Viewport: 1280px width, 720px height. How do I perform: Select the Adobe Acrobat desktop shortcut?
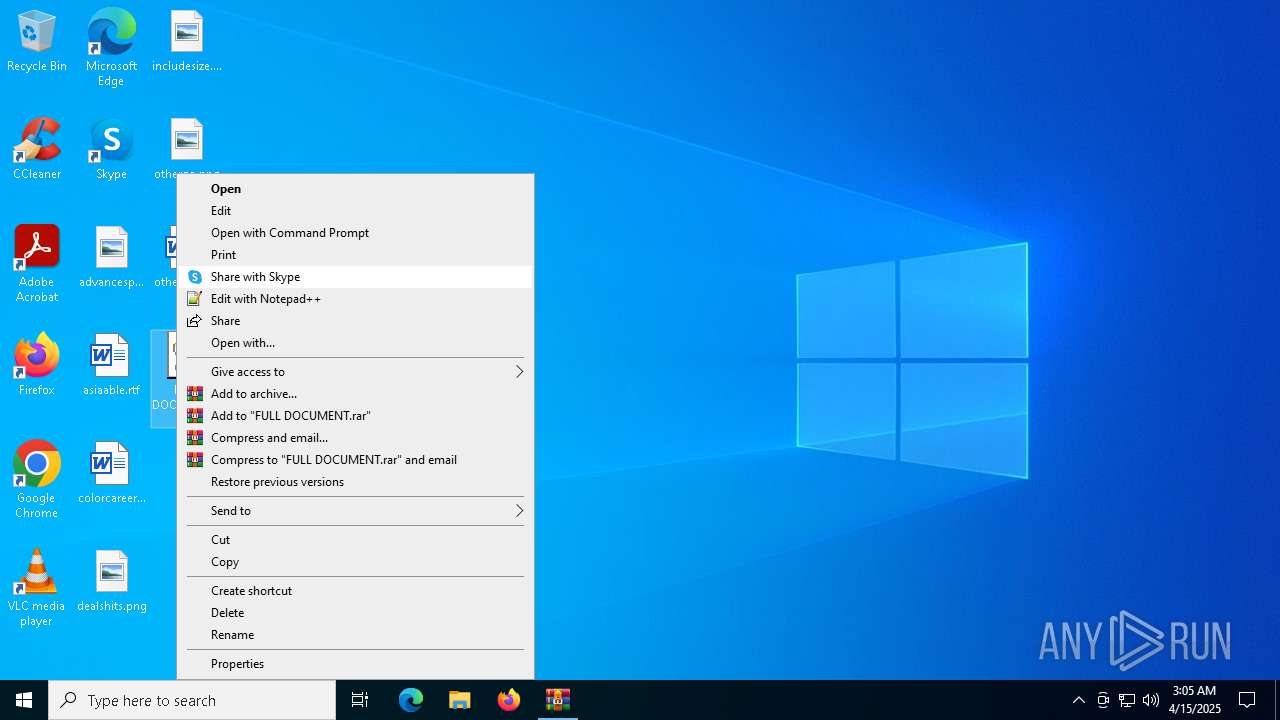[37, 264]
